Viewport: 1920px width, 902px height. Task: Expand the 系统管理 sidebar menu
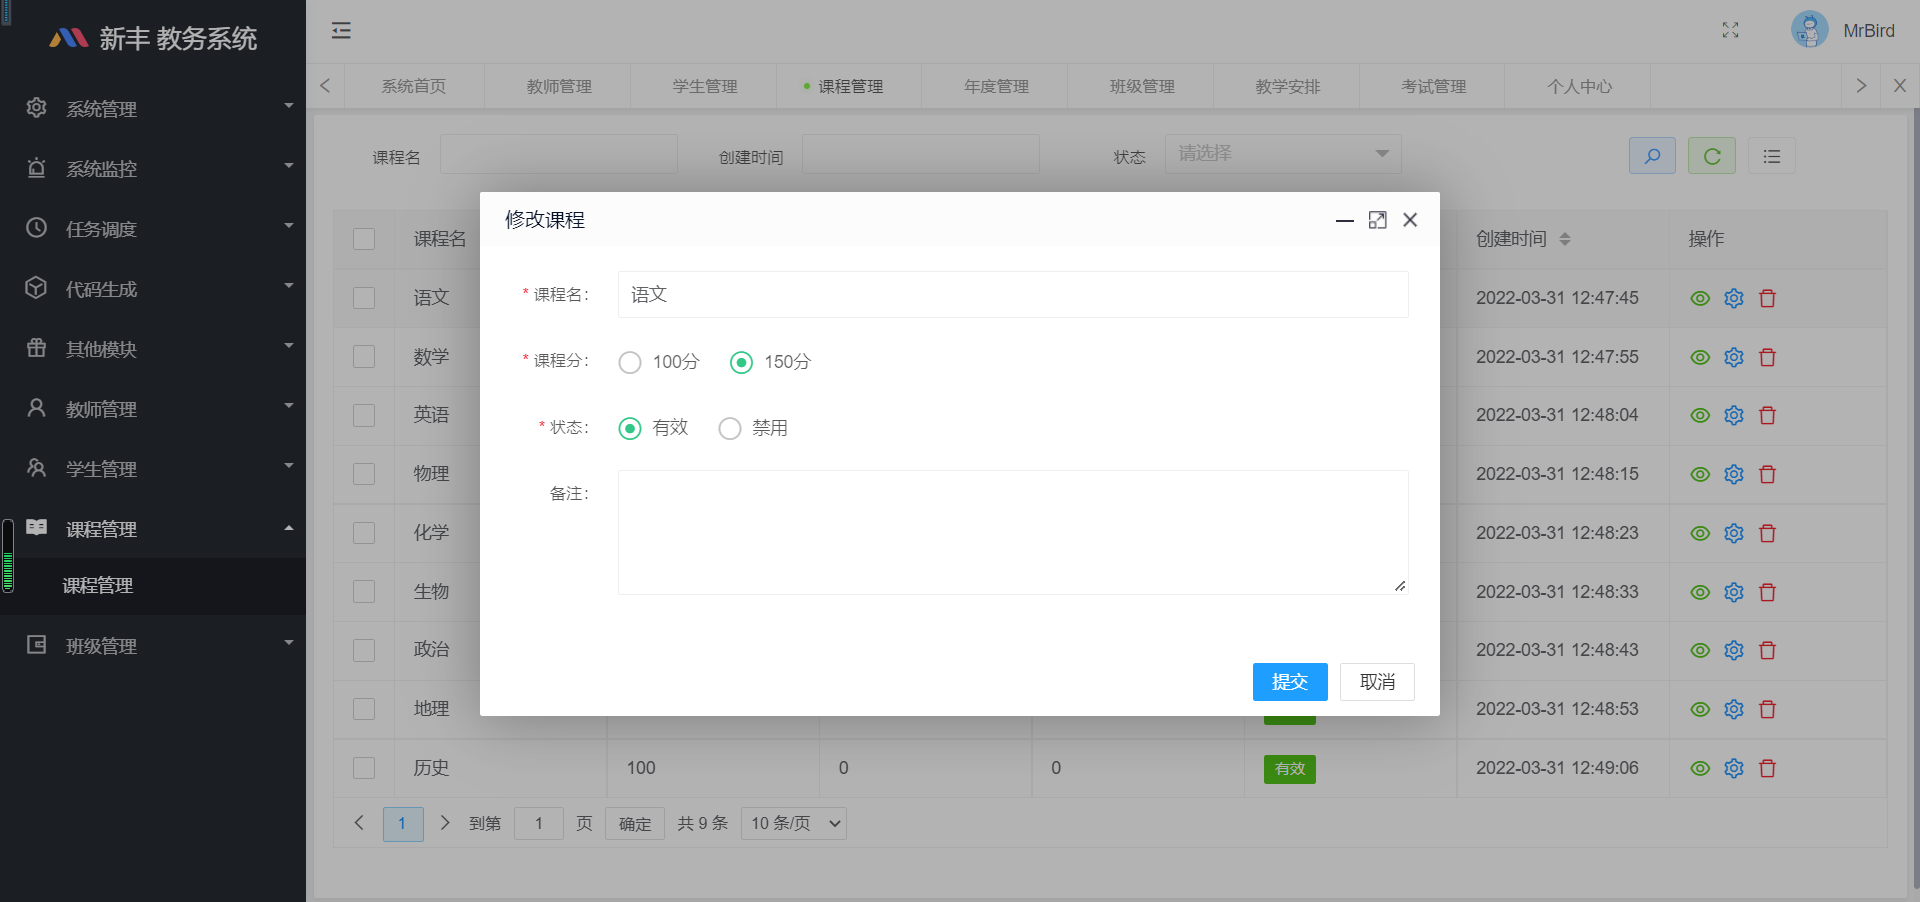[153, 108]
